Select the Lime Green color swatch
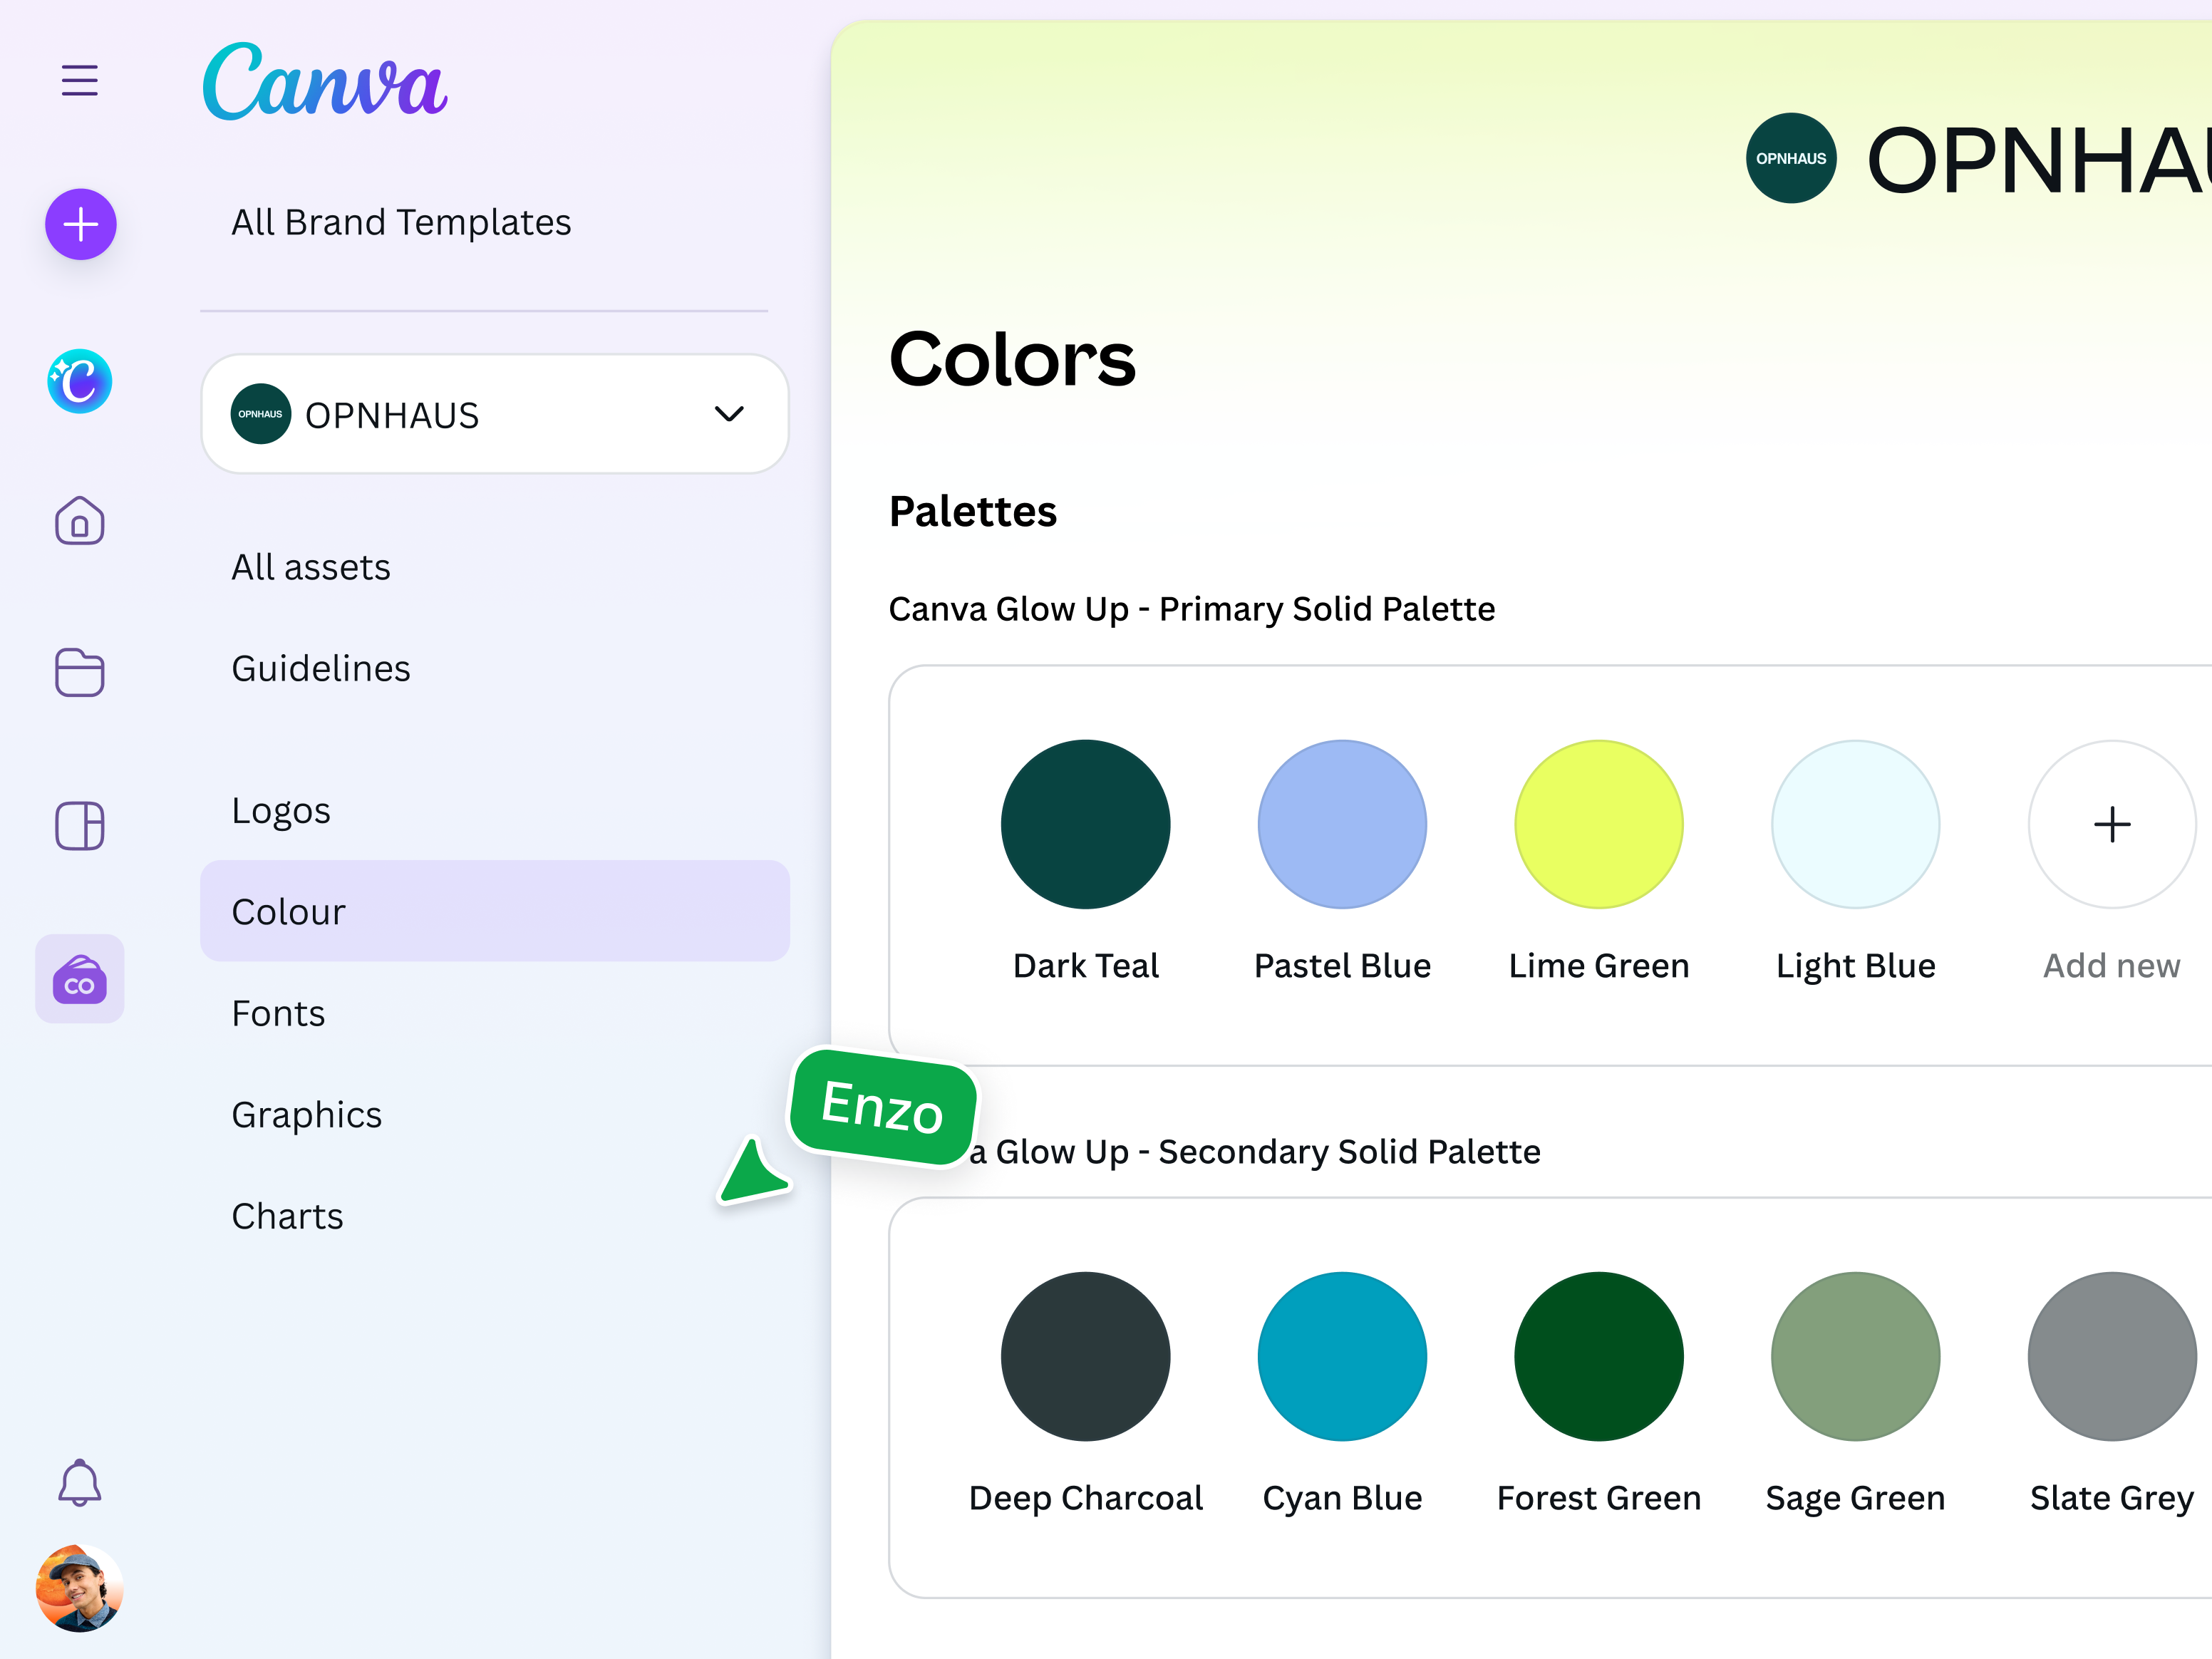This screenshot has height=1659, width=2212. tap(1599, 824)
